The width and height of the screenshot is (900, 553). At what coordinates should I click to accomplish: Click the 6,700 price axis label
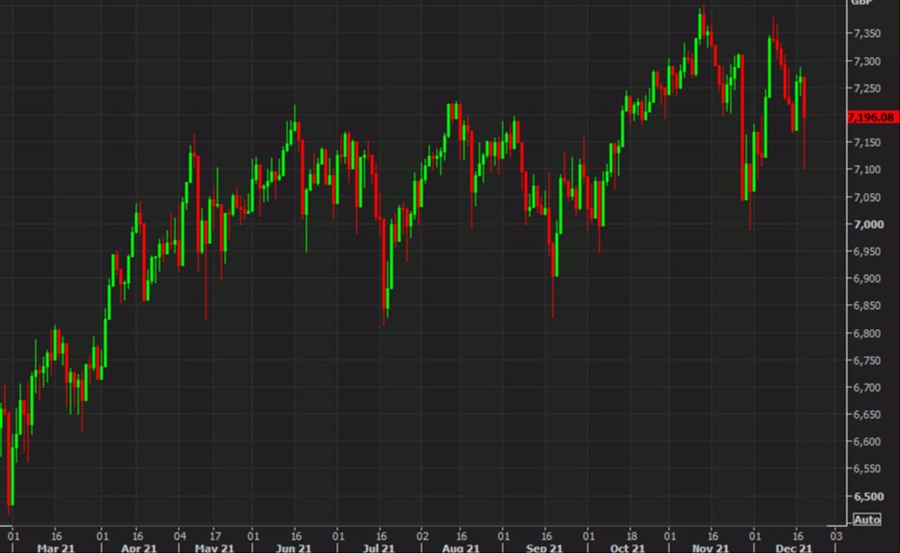click(x=867, y=388)
